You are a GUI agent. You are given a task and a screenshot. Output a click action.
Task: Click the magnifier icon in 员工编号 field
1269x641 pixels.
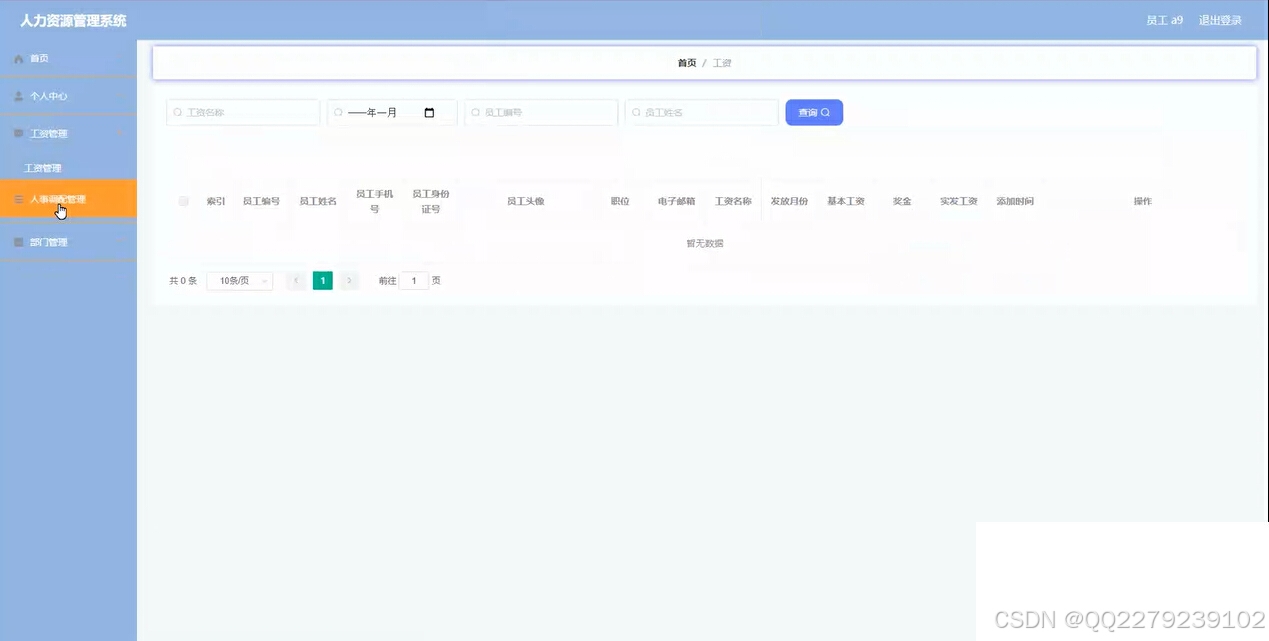[x=477, y=112]
